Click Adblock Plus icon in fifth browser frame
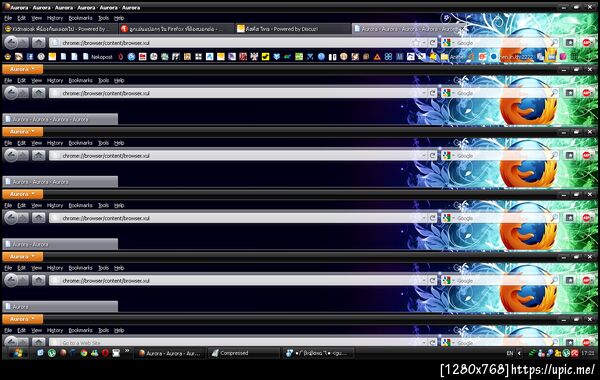The image size is (600, 380). [x=586, y=280]
